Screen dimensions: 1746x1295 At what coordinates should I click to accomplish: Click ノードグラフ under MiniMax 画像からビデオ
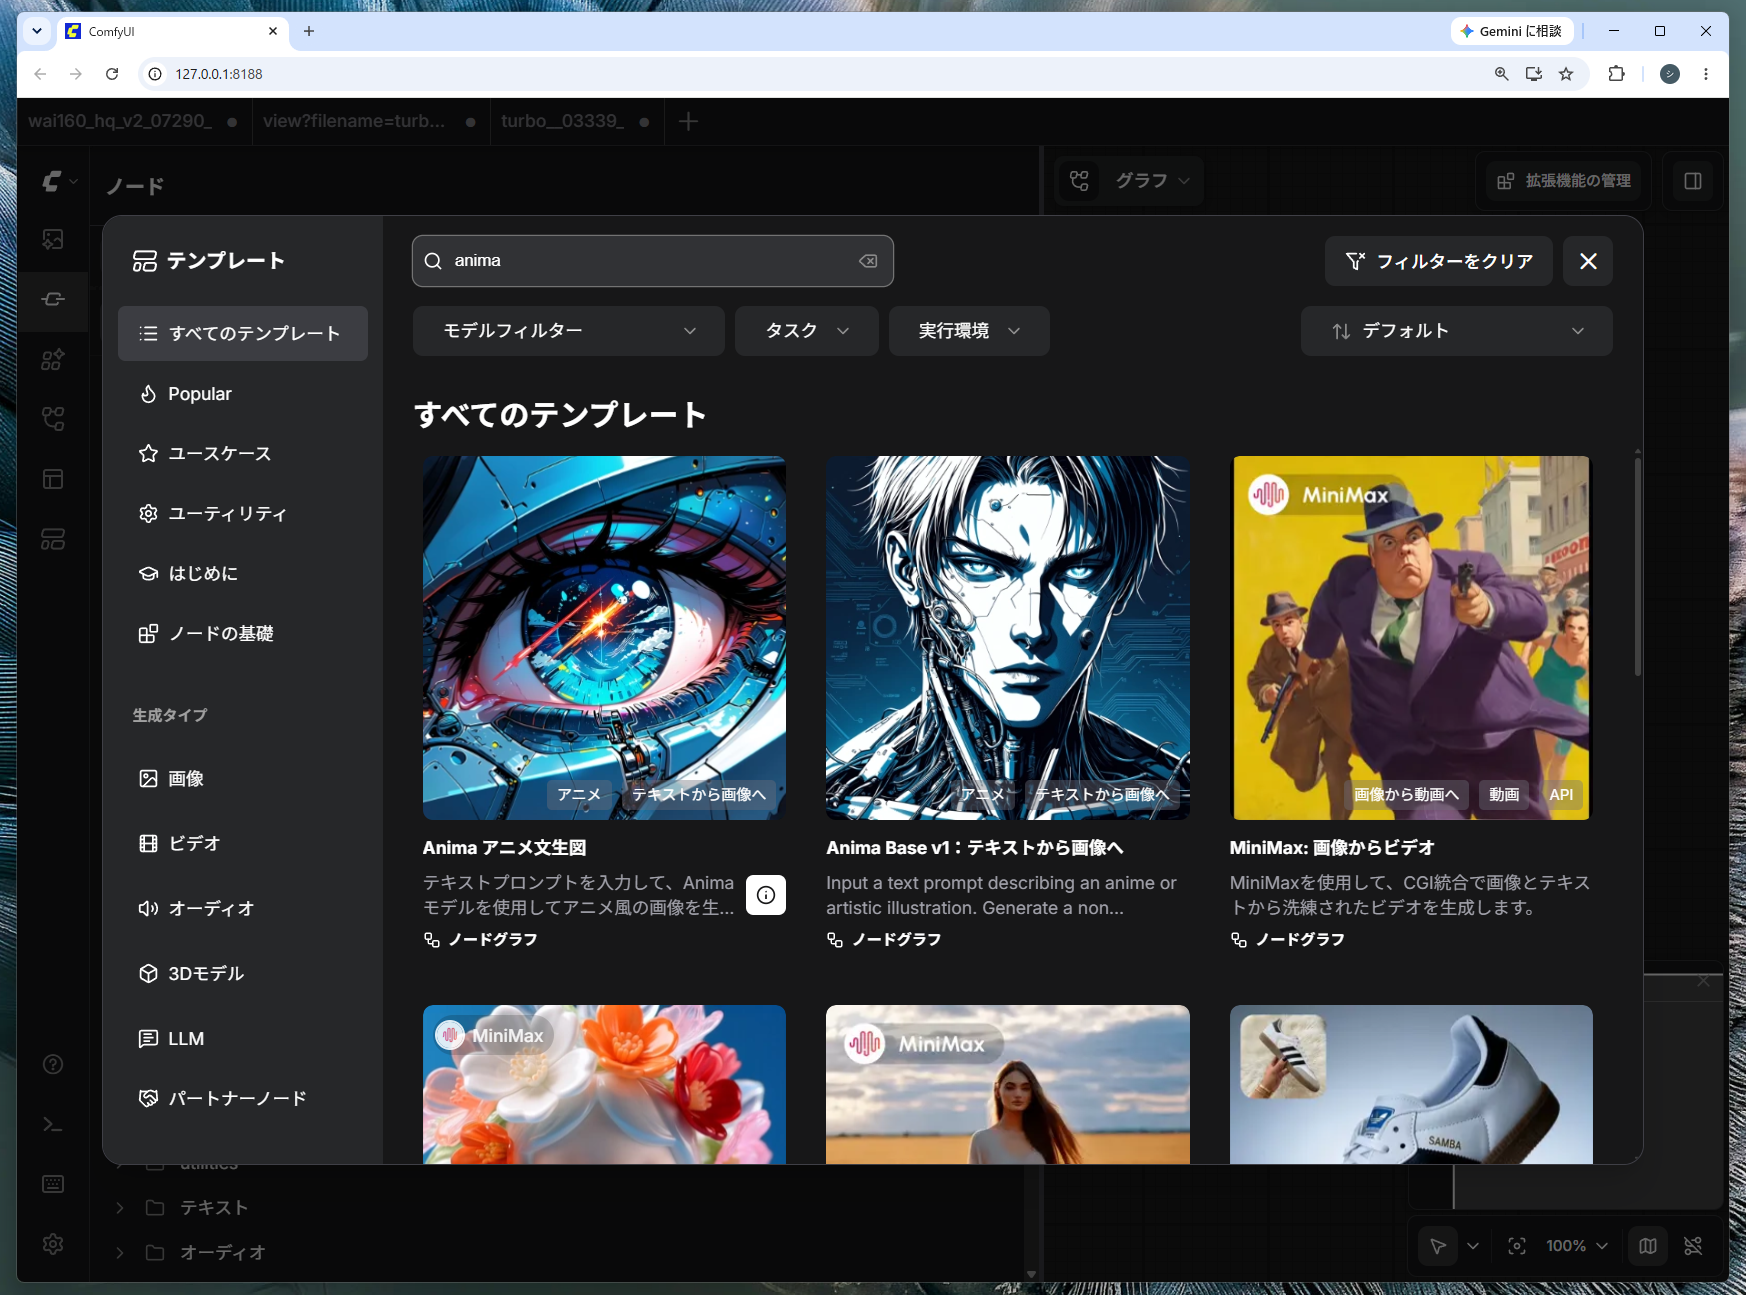1288,940
